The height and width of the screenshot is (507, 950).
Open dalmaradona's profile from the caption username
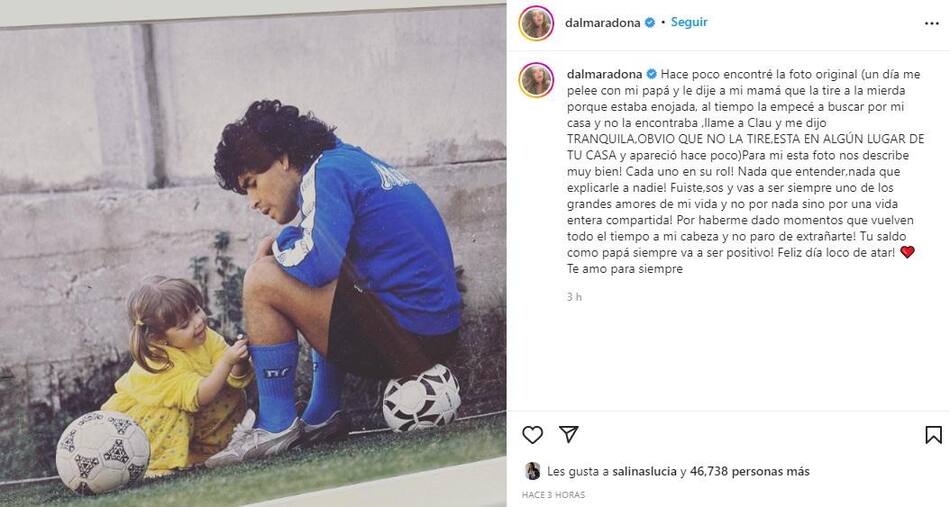coord(603,74)
